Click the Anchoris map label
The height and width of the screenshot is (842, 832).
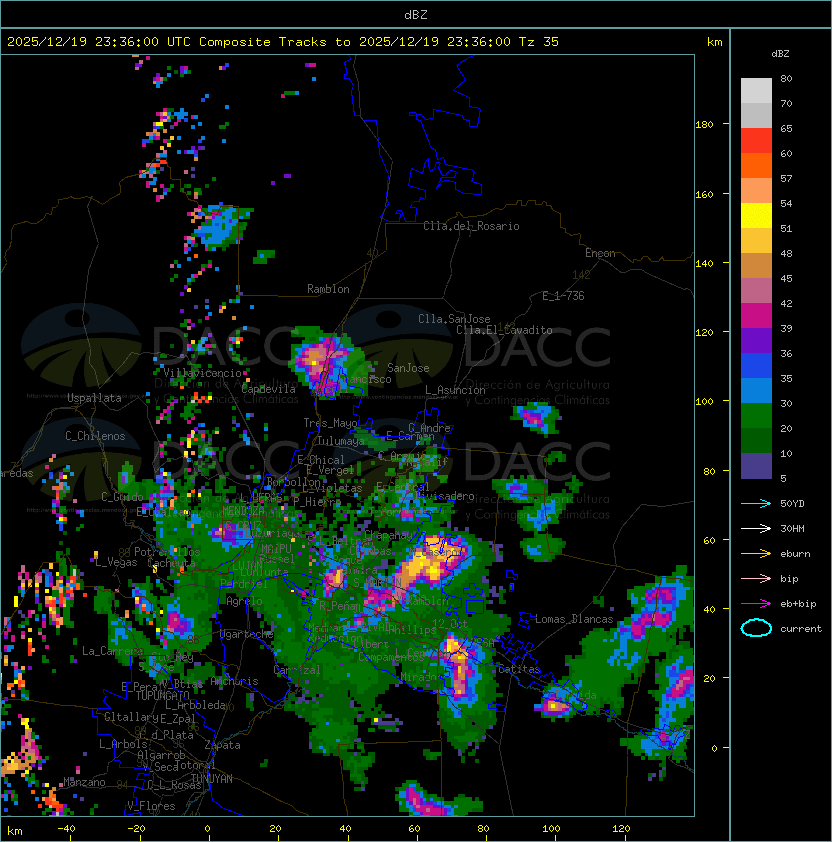(x=234, y=681)
